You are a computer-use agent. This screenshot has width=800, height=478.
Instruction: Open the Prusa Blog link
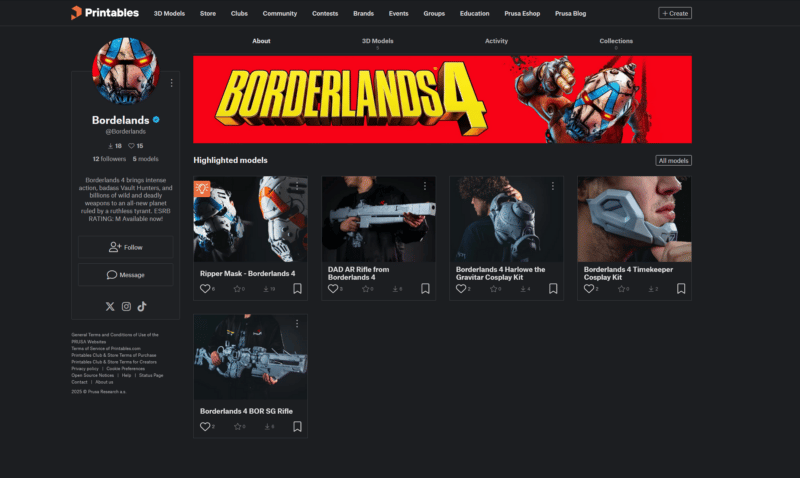click(570, 13)
